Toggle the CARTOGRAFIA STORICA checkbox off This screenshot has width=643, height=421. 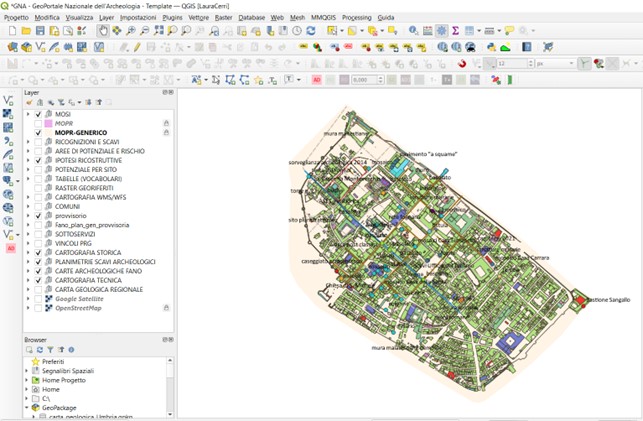38,253
